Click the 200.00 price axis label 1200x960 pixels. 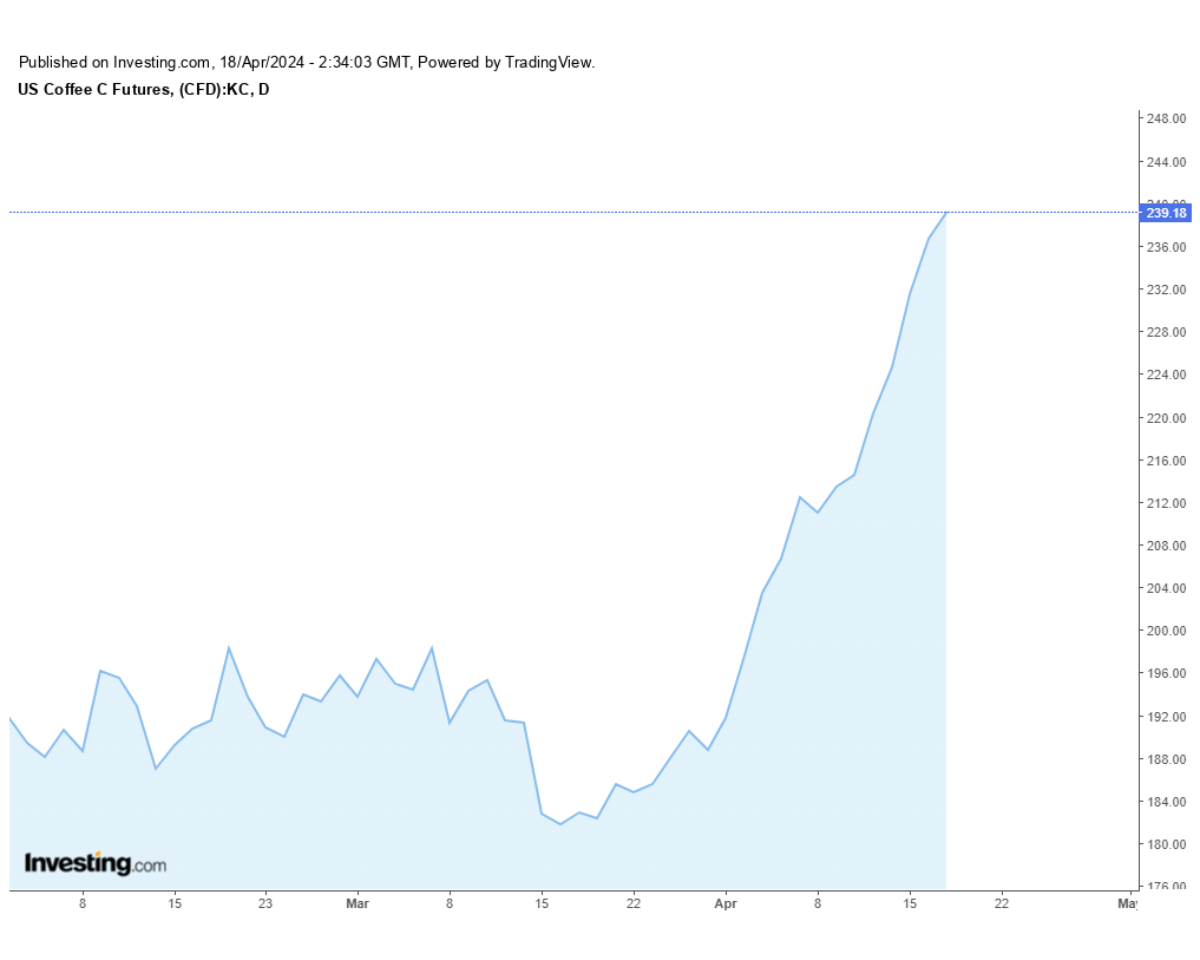coord(1166,631)
